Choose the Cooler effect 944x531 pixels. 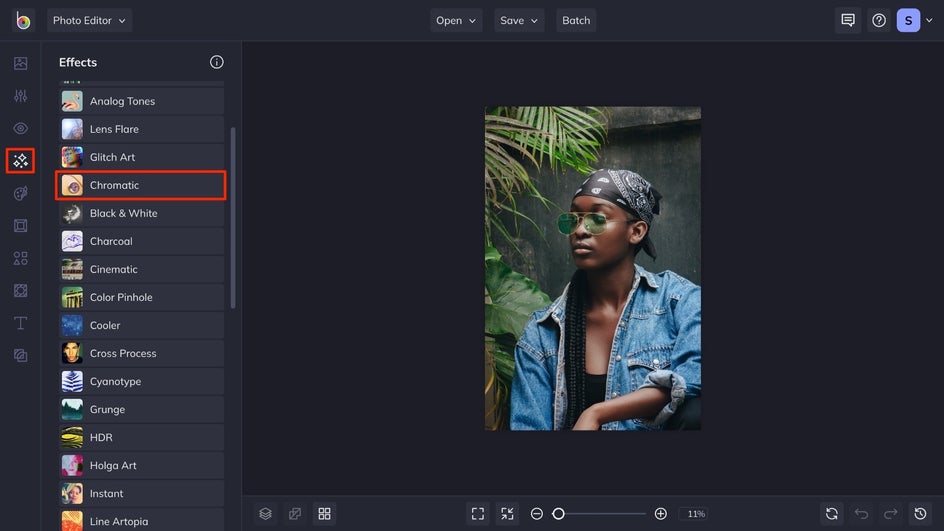pyautogui.click(x=141, y=325)
